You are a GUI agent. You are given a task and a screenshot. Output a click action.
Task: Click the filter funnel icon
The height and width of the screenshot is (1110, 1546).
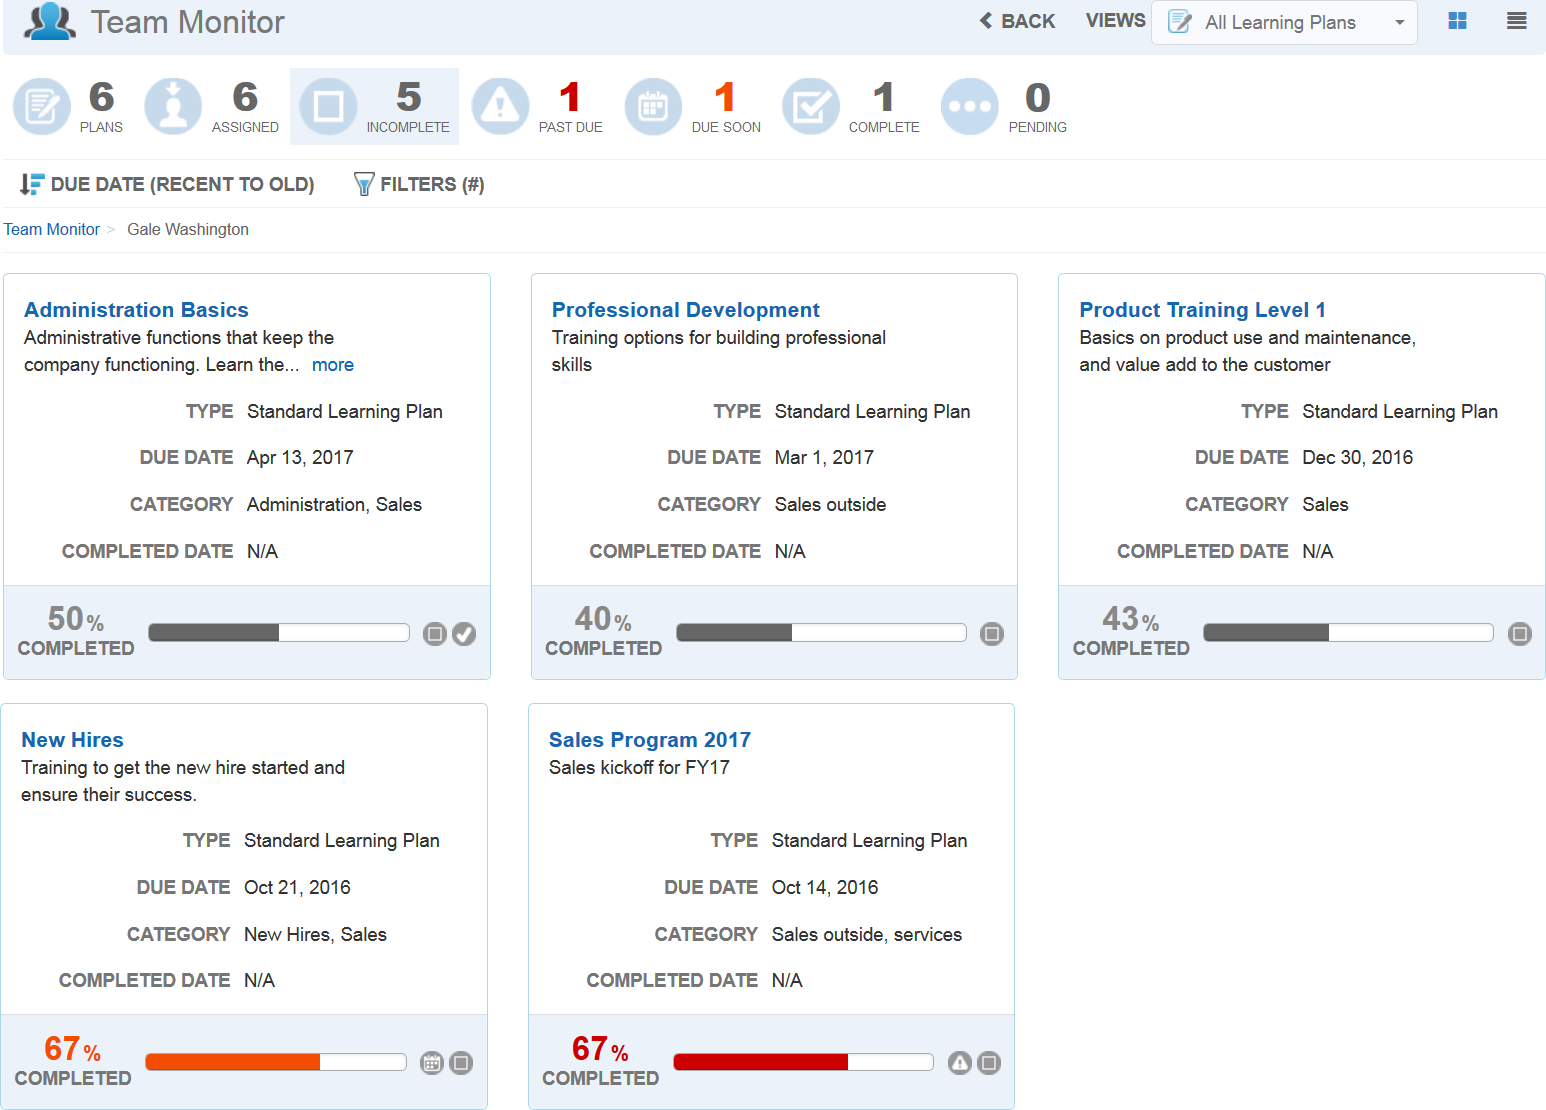[x=364, y=184]
